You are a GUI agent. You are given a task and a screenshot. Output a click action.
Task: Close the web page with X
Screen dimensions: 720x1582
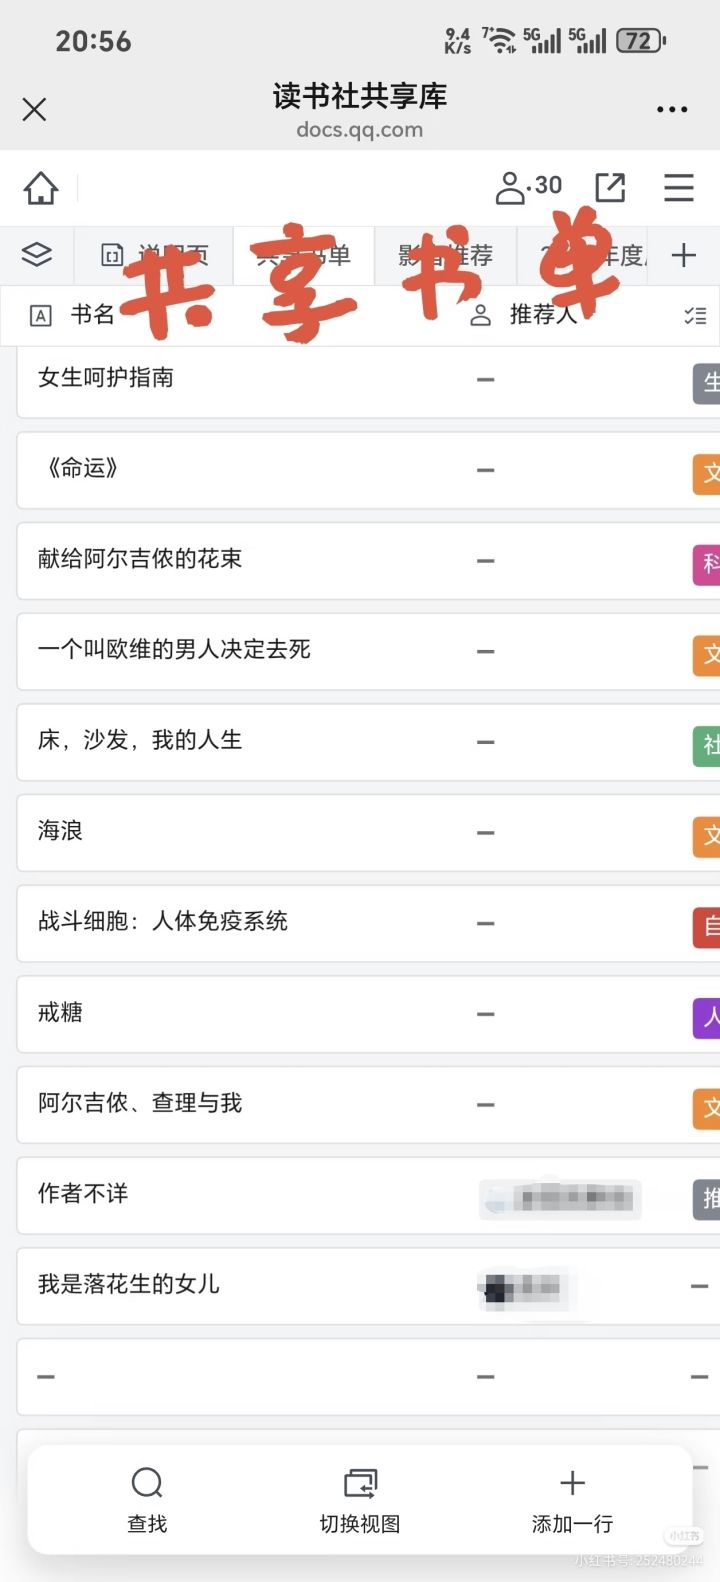pos(35,109)
